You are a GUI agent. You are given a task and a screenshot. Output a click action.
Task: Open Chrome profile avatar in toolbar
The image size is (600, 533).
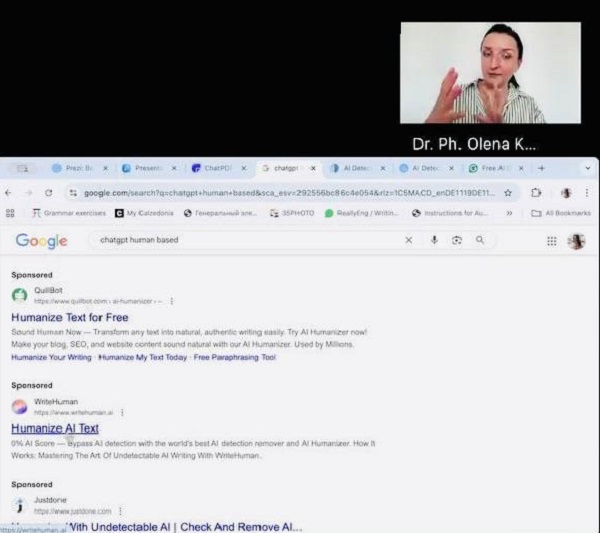point(566,193)
